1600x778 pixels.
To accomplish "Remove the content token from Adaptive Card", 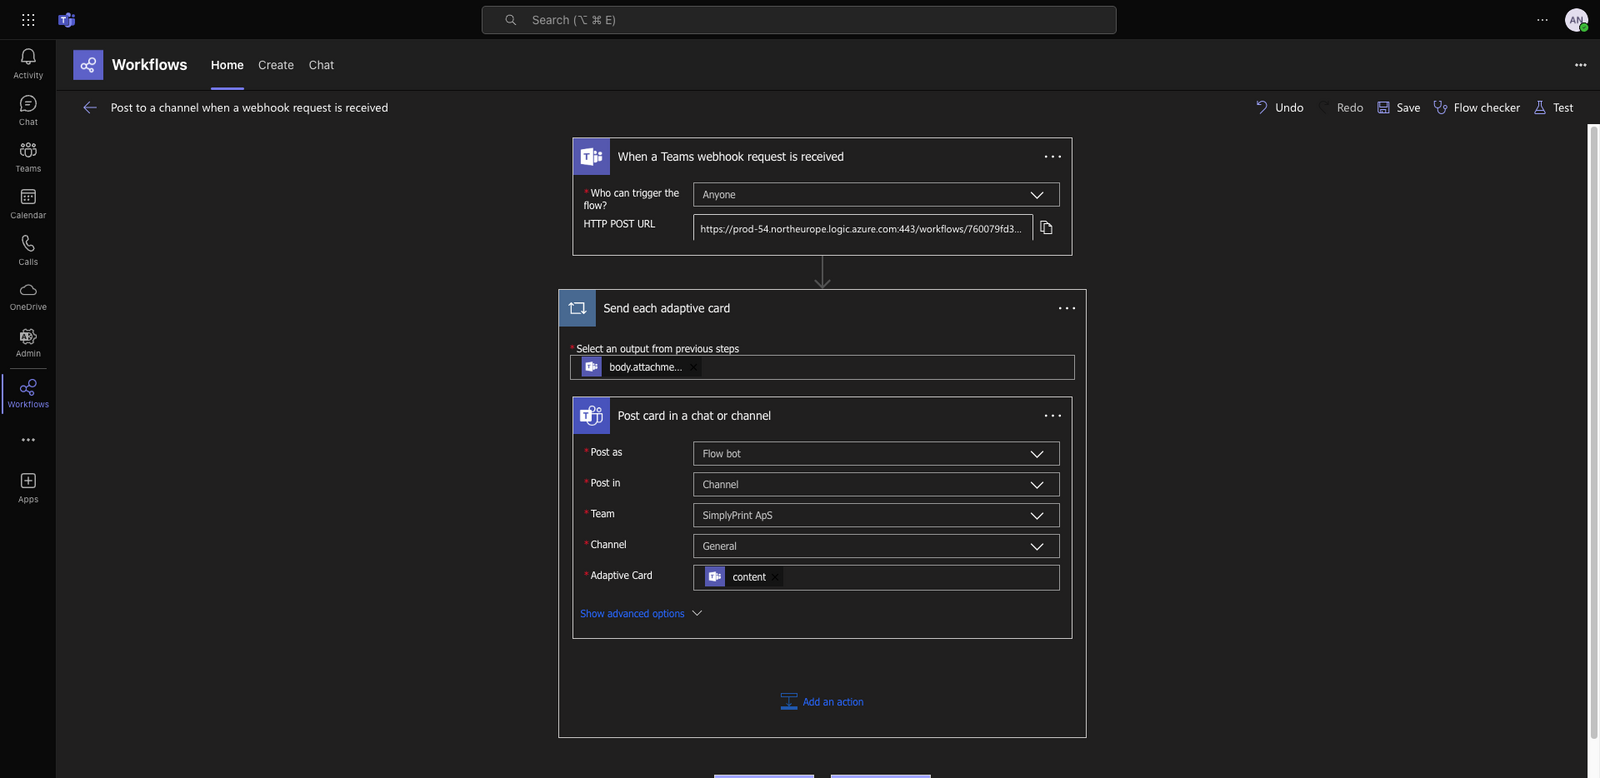I will click(x=775, y=577).
